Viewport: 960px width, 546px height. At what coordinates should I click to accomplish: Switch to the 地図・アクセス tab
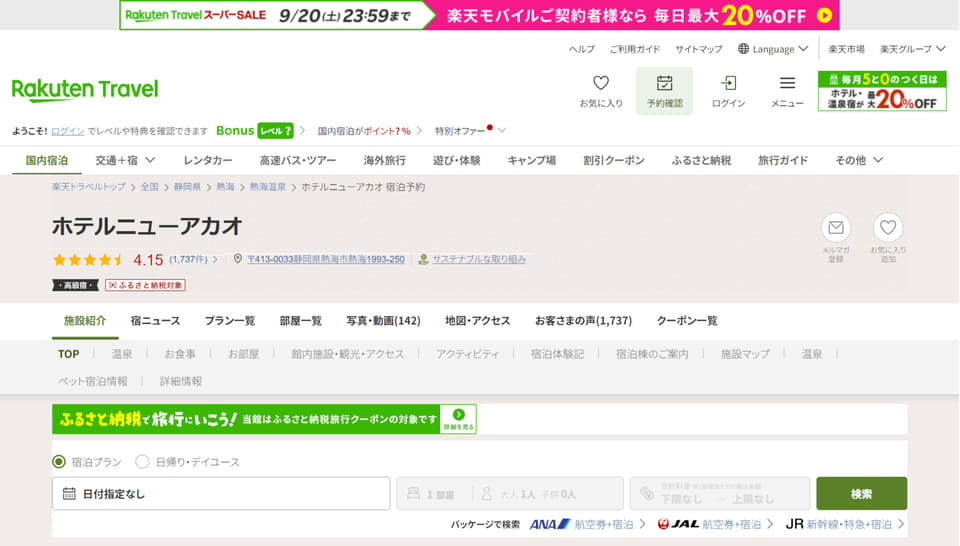pyautogui.click(x=478, y=321)
